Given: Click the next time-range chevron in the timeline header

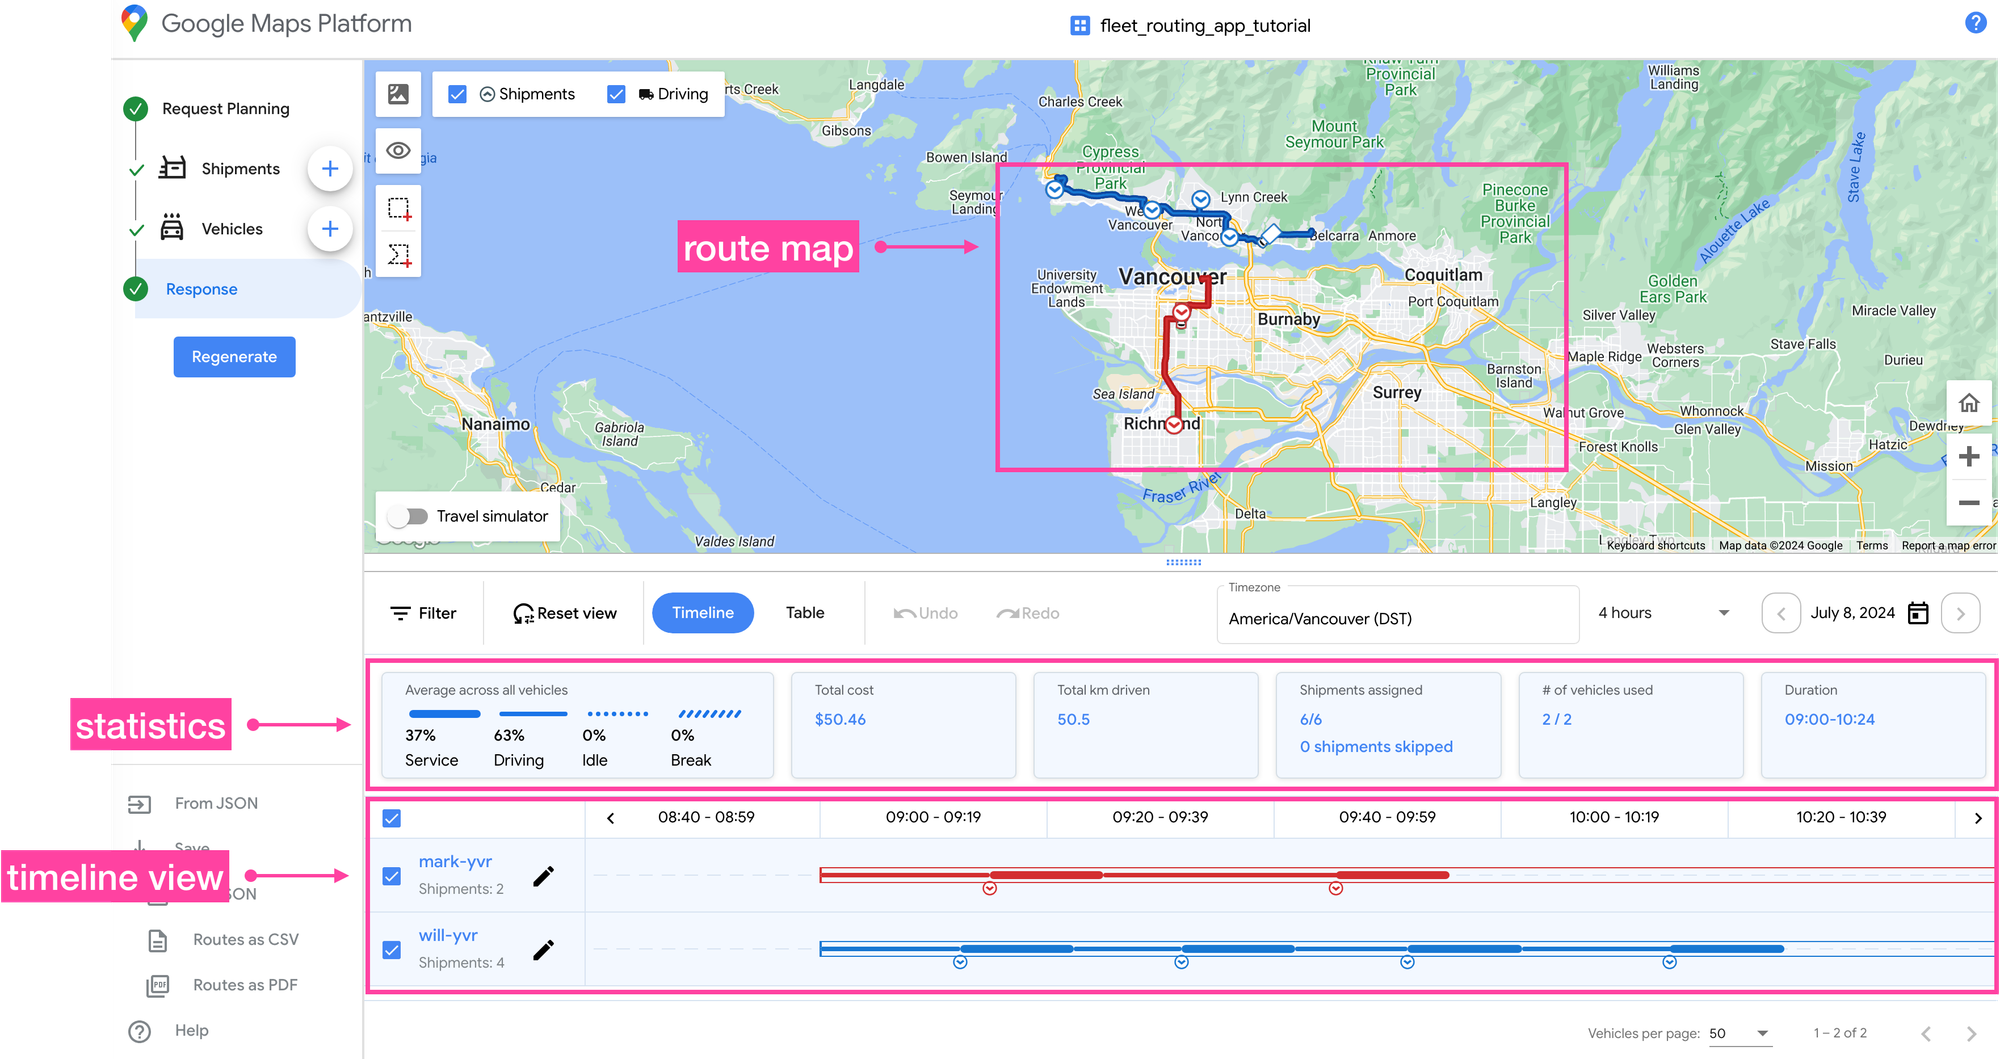Looking at the screenshot, I should 1977,818.
